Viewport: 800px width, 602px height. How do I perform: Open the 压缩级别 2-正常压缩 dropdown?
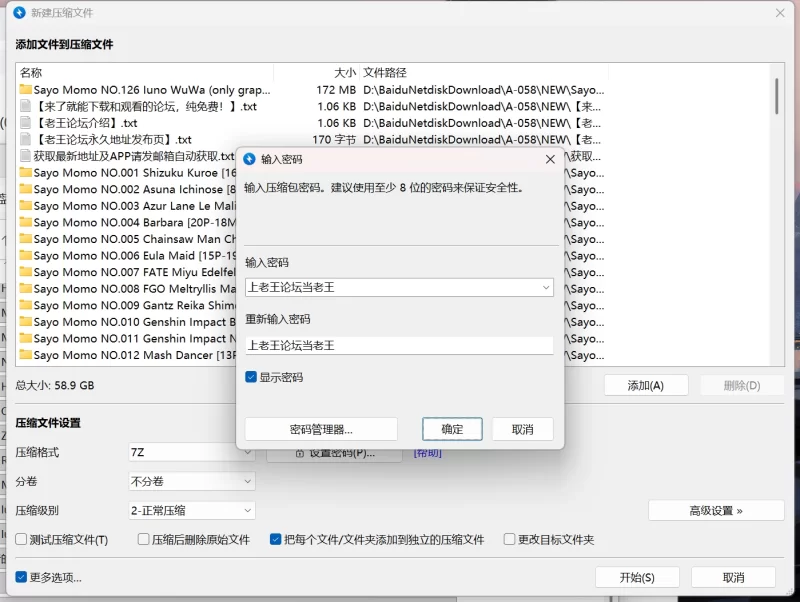click(x=191, y=510)
